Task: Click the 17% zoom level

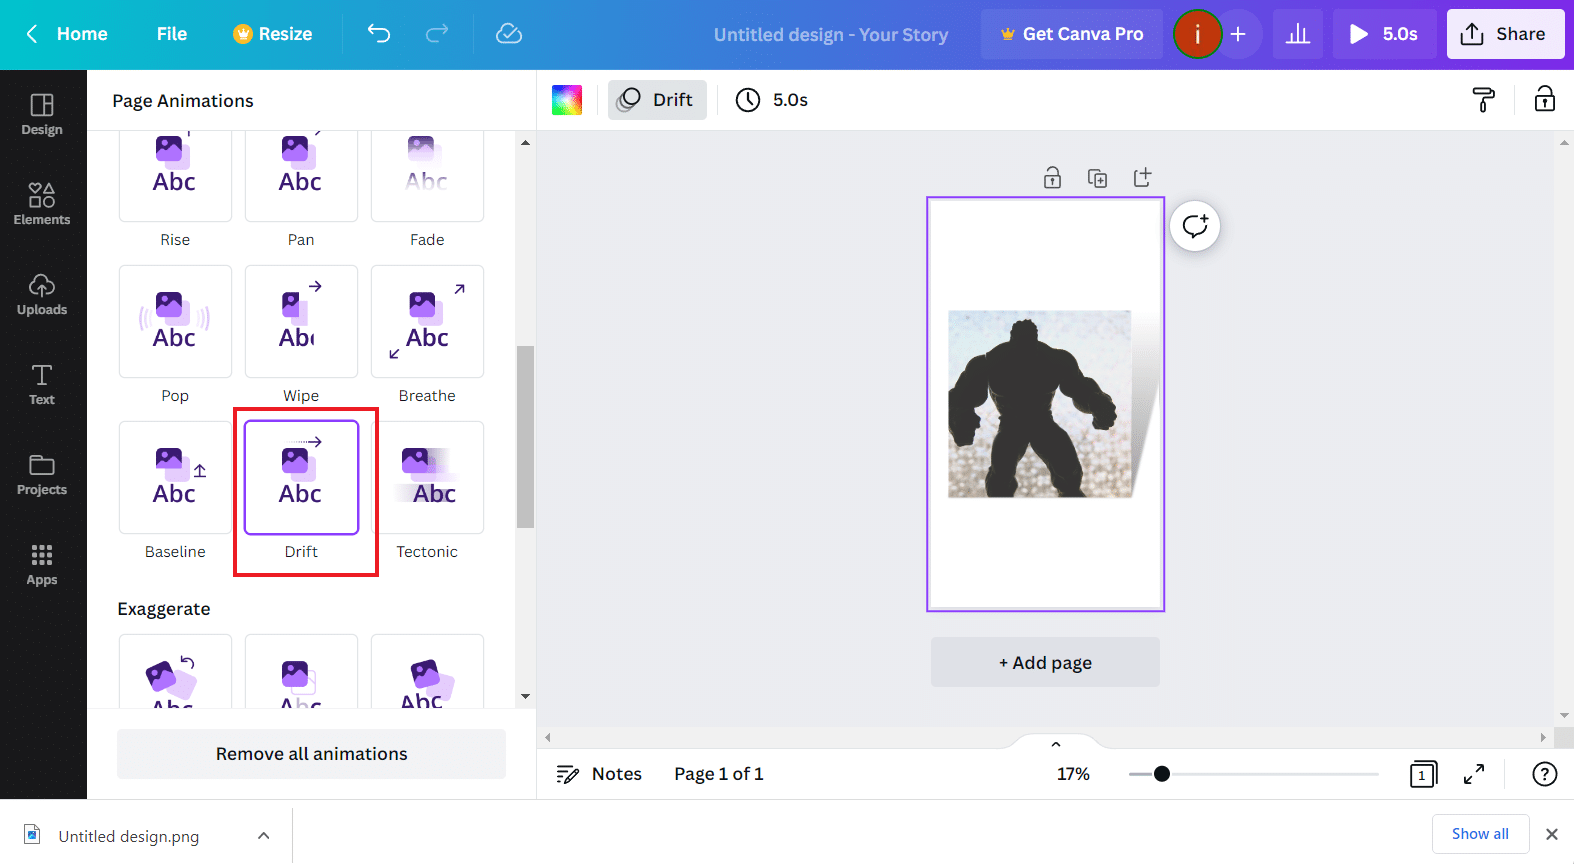Action: pos(1073,774)
